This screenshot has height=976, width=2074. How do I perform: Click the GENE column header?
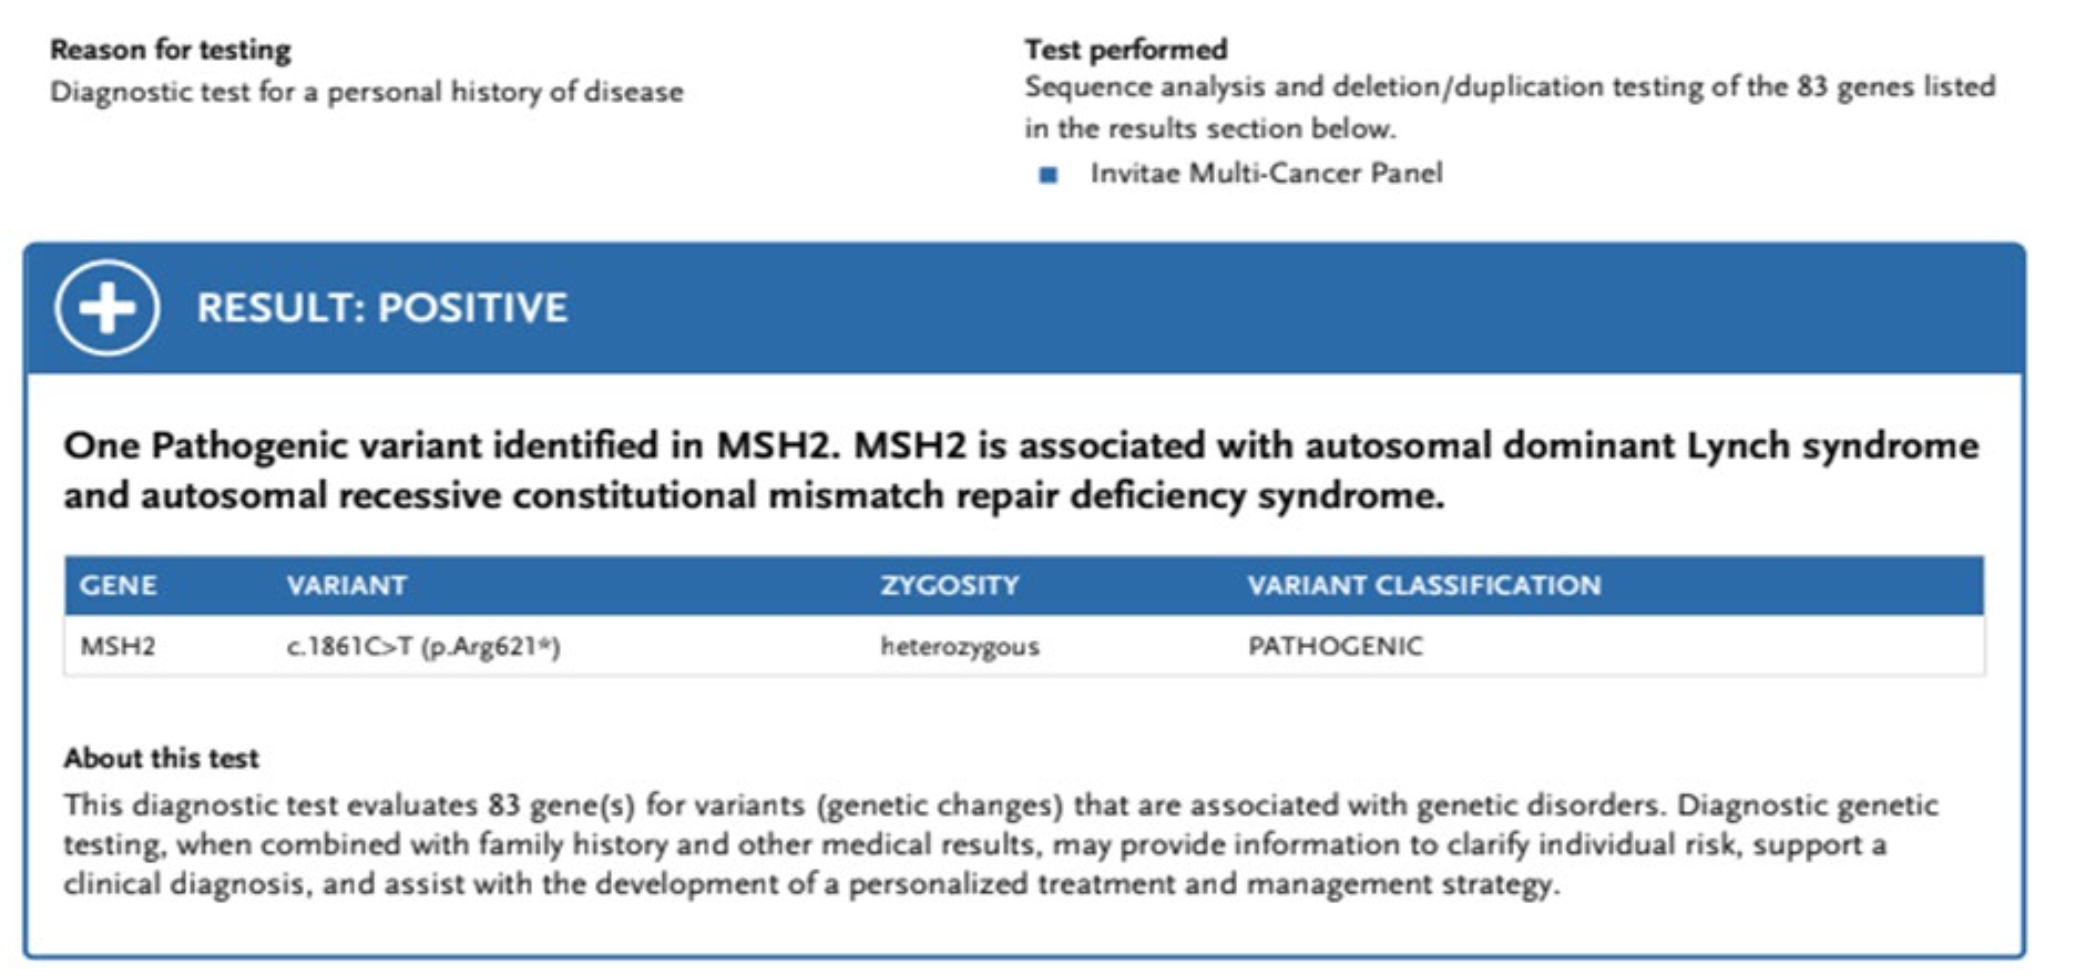pyautogui.click(x=118, y=585)
